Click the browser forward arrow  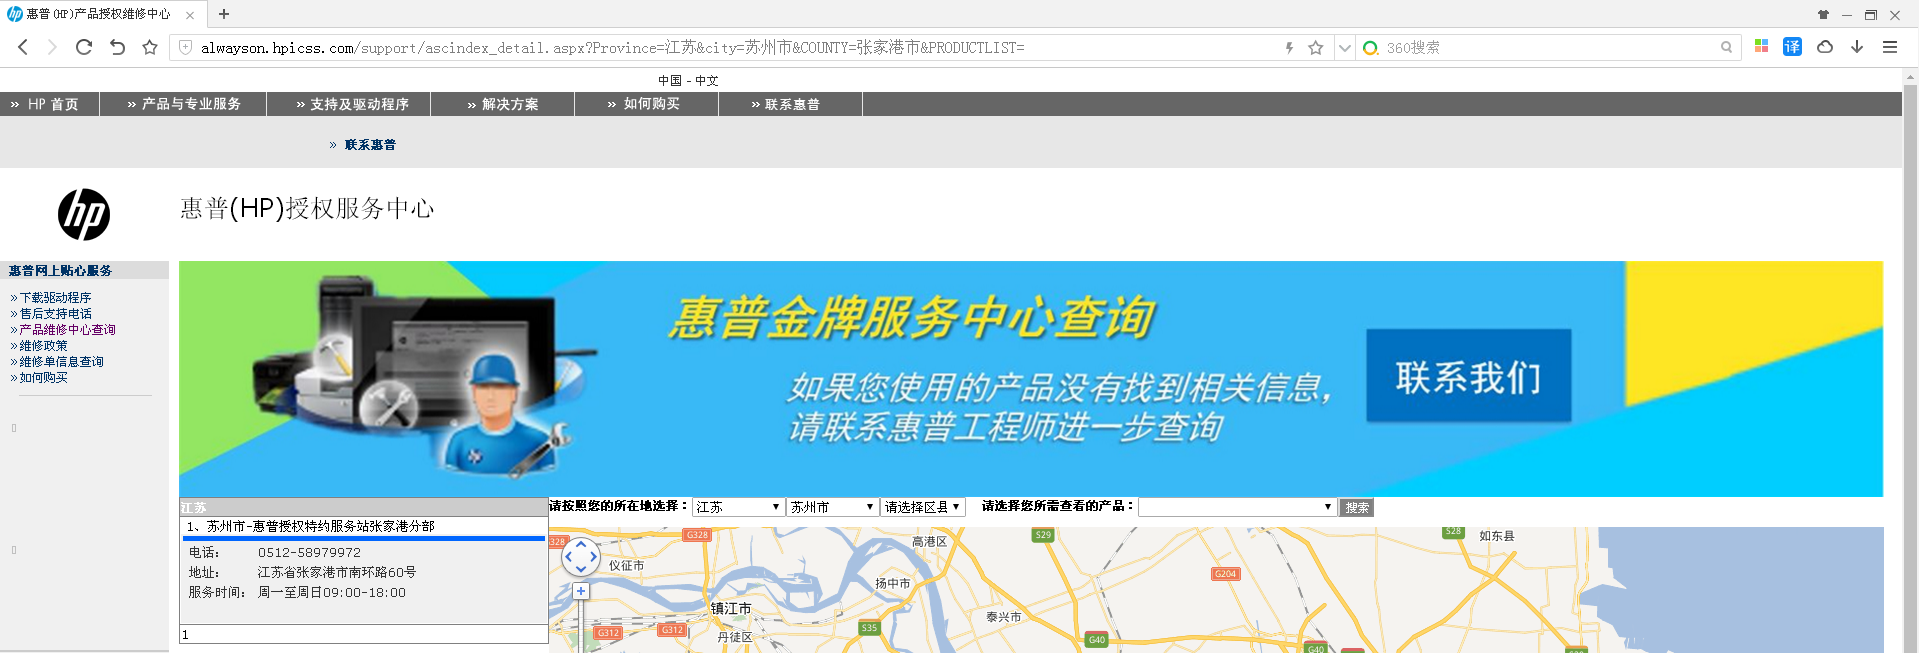(52, 47)
